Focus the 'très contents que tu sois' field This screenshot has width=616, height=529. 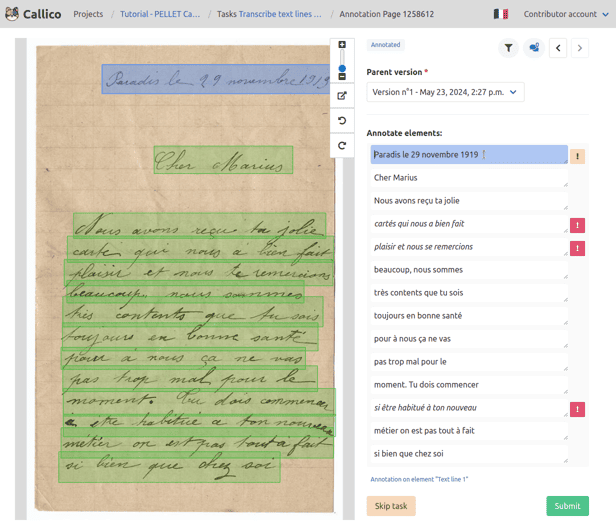click(x=469, y=293)
